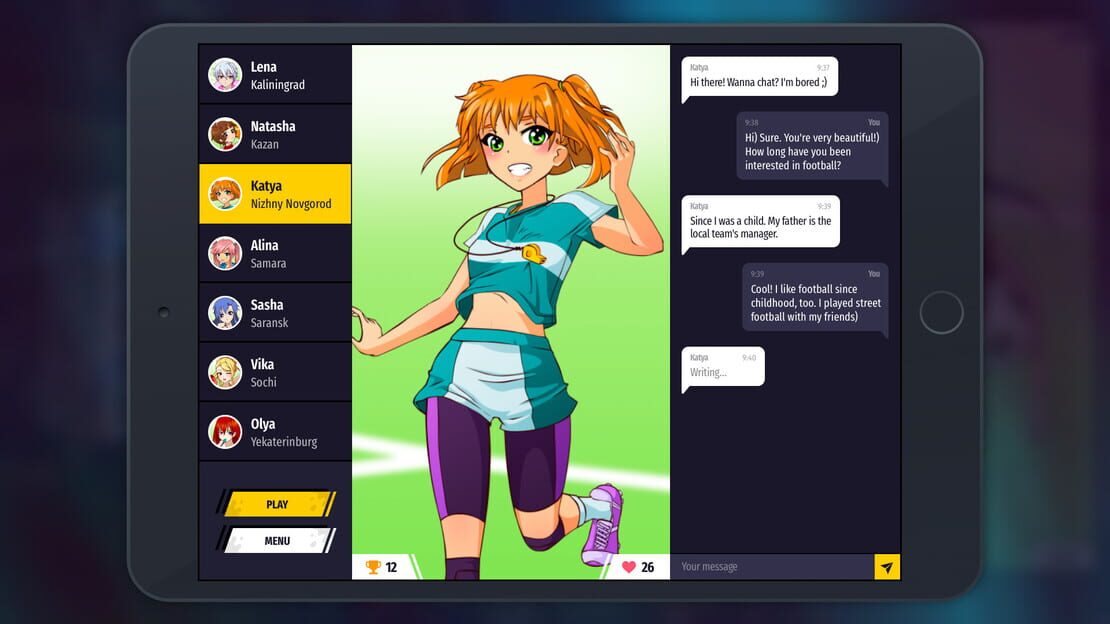Click the trophy count 12
The height and width of the screenshot is (624, 1110).
pyautogui.click(x=391, y=567)
